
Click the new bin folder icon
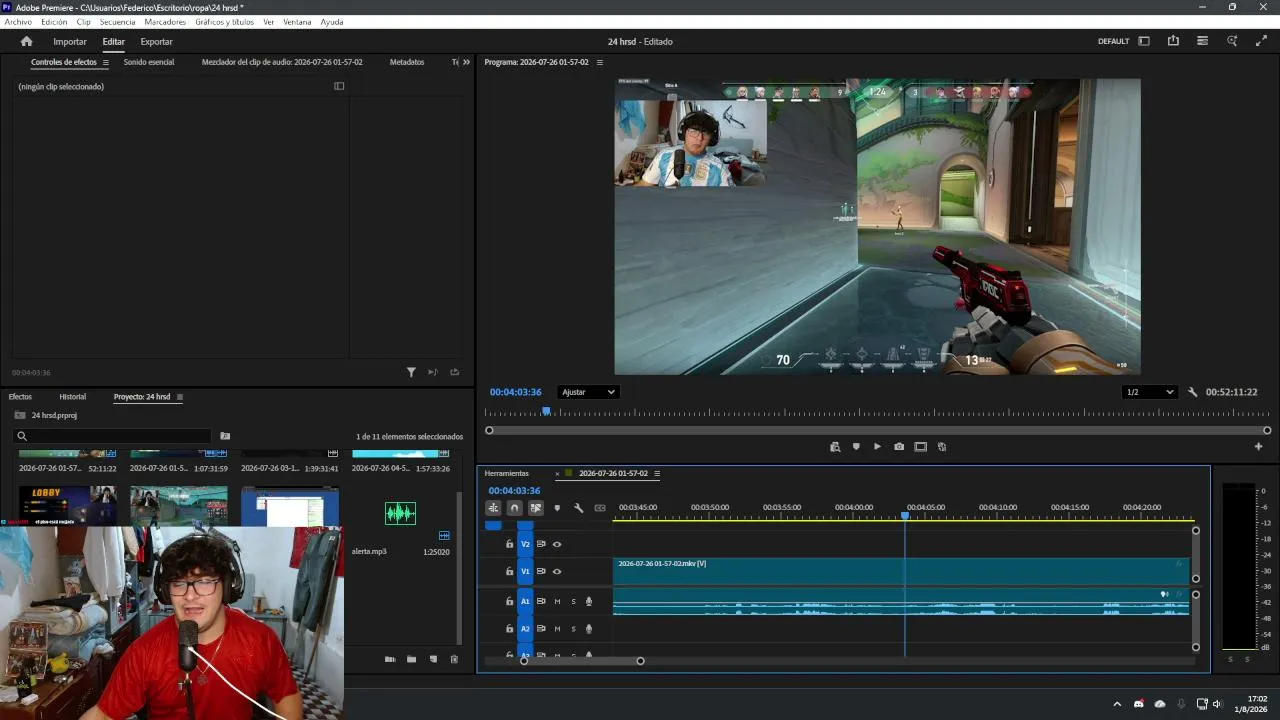click(411, 659)
